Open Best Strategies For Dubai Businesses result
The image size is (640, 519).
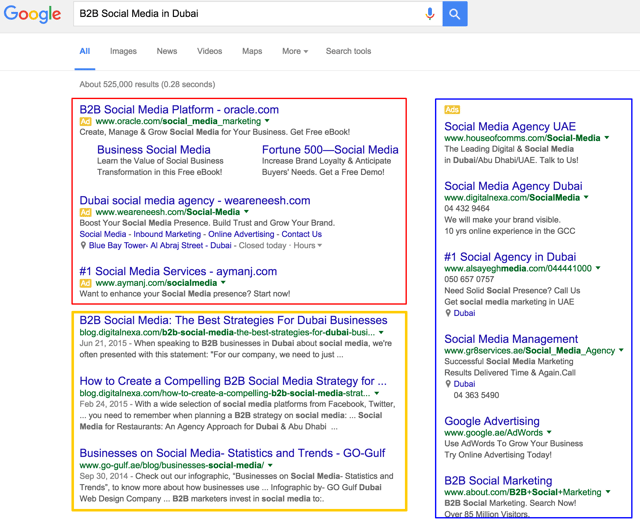233,320
